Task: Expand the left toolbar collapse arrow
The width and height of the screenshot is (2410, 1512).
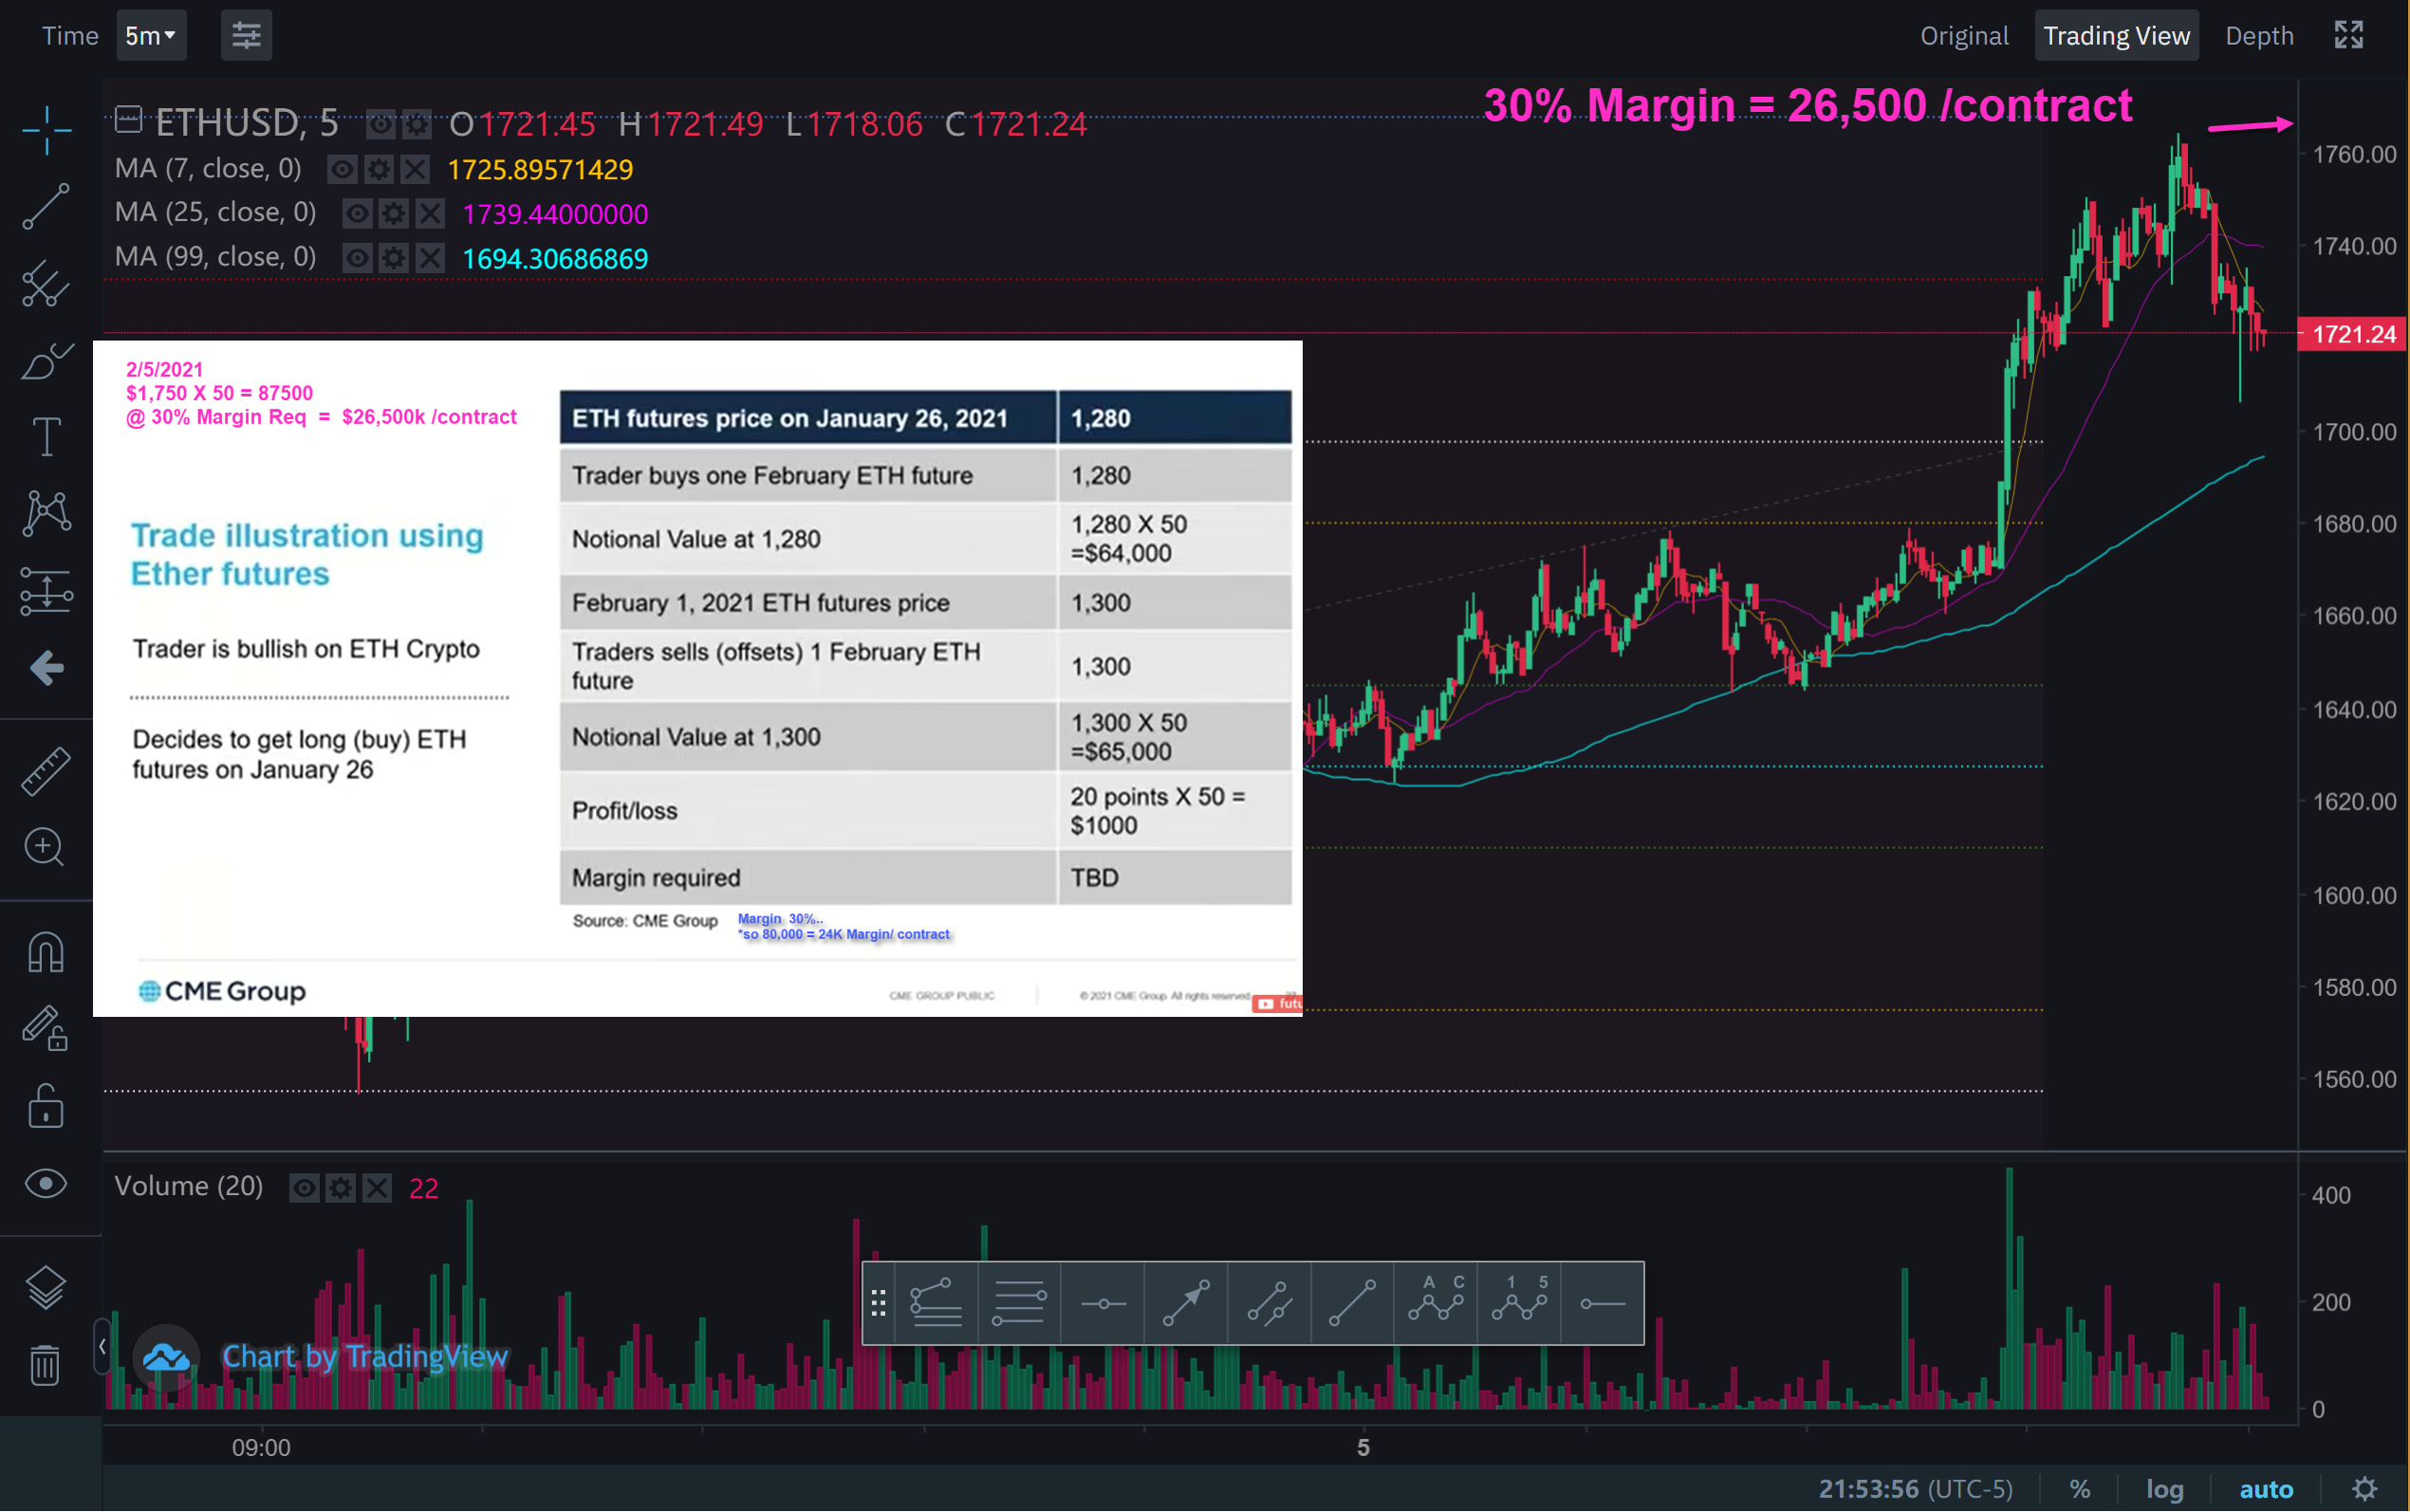Action: tap(102, 1346)
